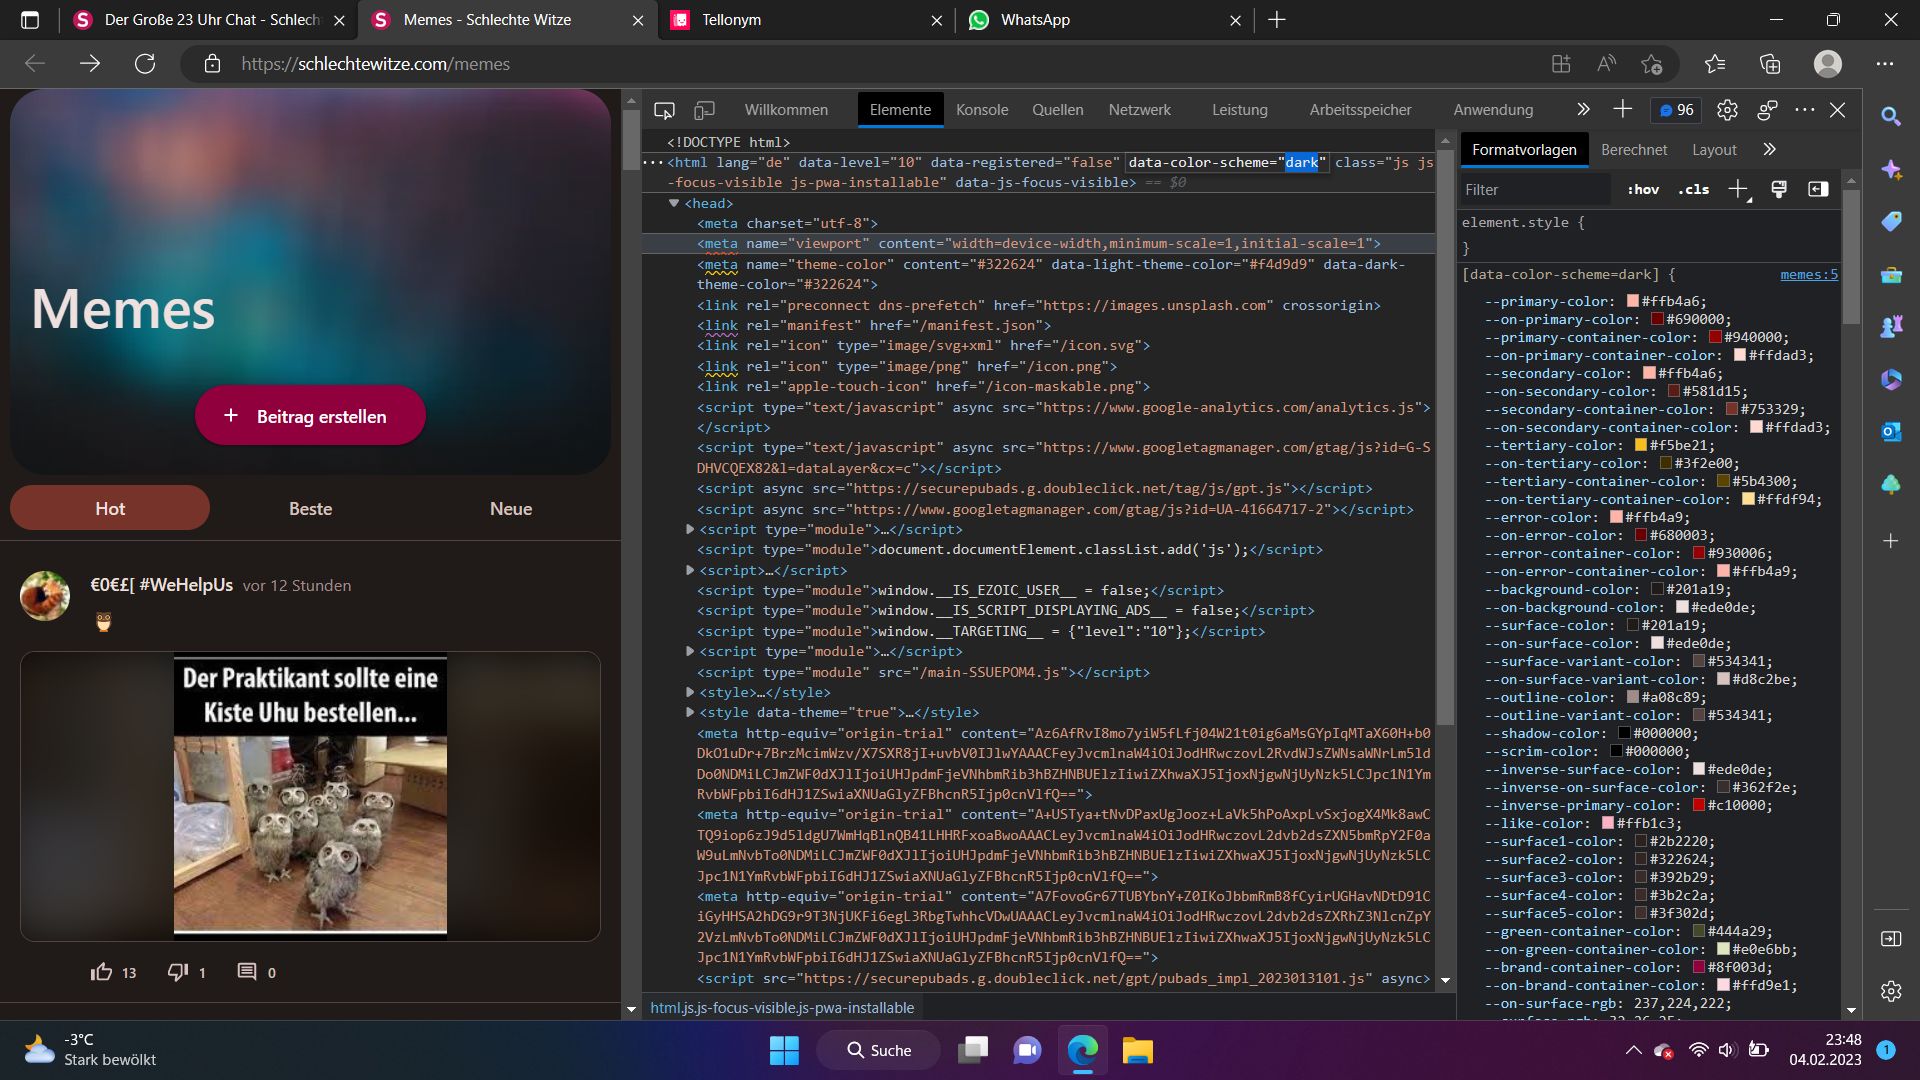Click the thumbs up like icon

coord(102,972)
